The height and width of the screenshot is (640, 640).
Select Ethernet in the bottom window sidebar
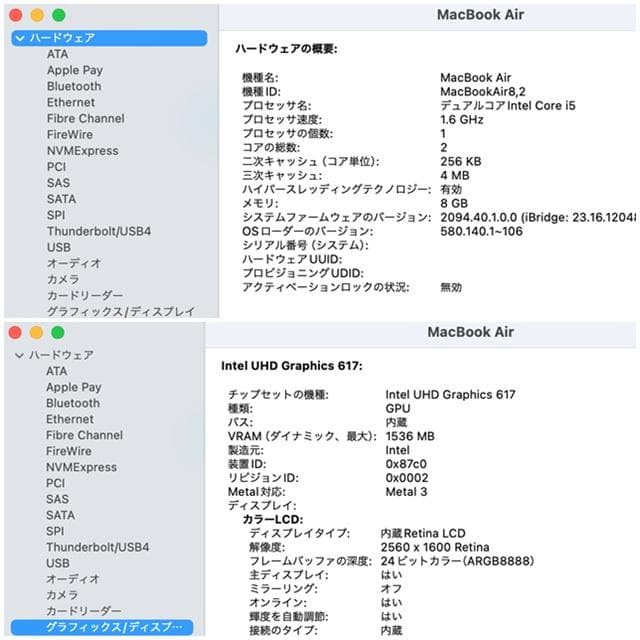(70, 419)
